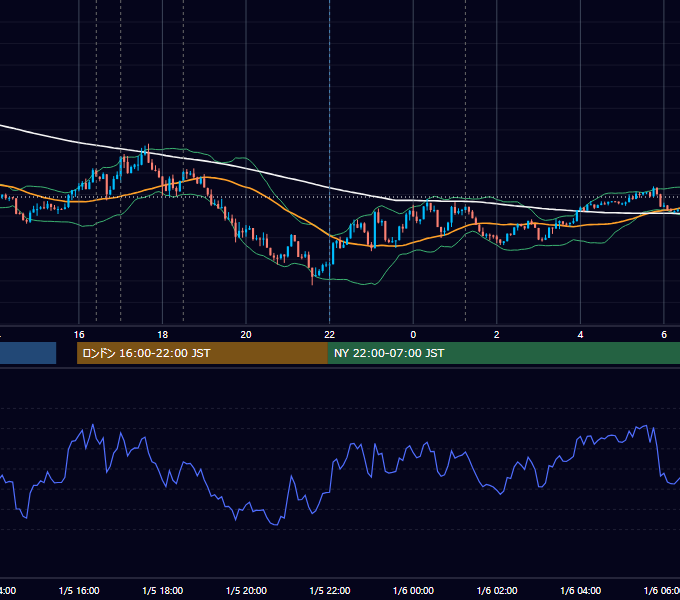Click the "1/6 02:00" date label
Viewport: 680px width, 600px height.
[497, 590]
